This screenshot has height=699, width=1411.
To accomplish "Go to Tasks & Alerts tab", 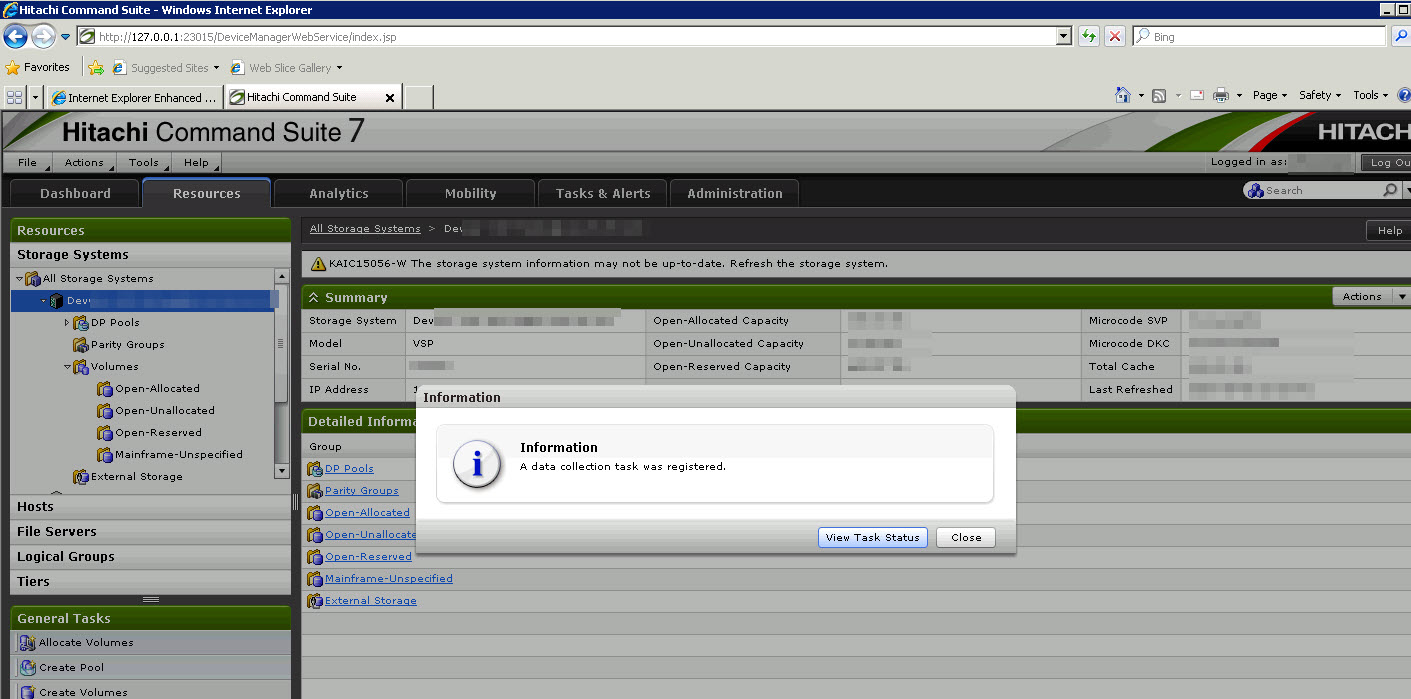I will (x=602, y=193).
